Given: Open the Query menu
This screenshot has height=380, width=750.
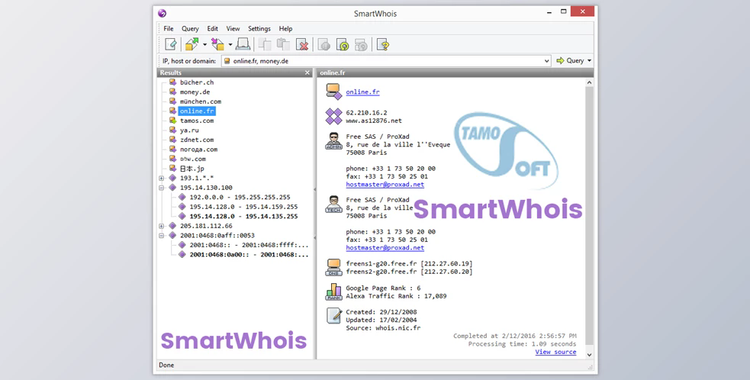Looking at the screenshot, I should [190, 29].
